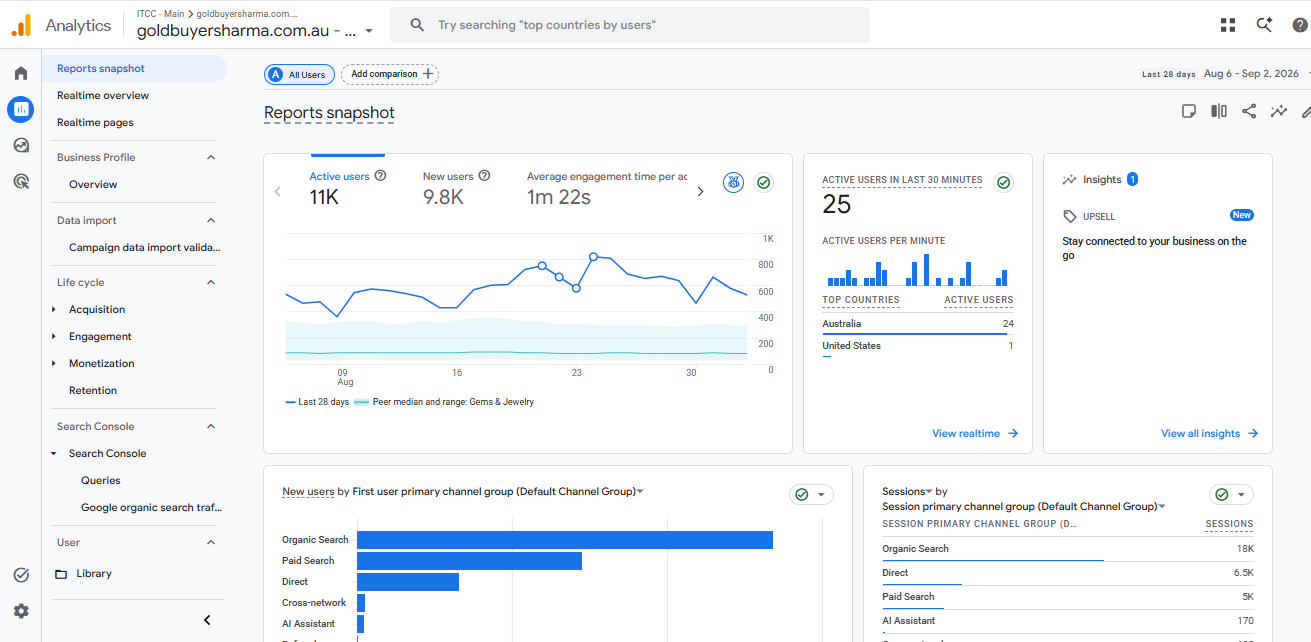
Task: Click the Direct bar in chart
Action: [x=408, y=582]
